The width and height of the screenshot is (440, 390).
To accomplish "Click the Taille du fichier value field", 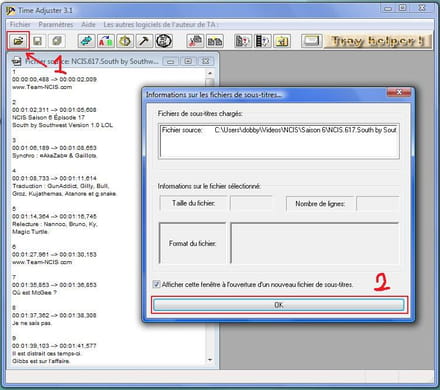I will [x=251, y=203].
